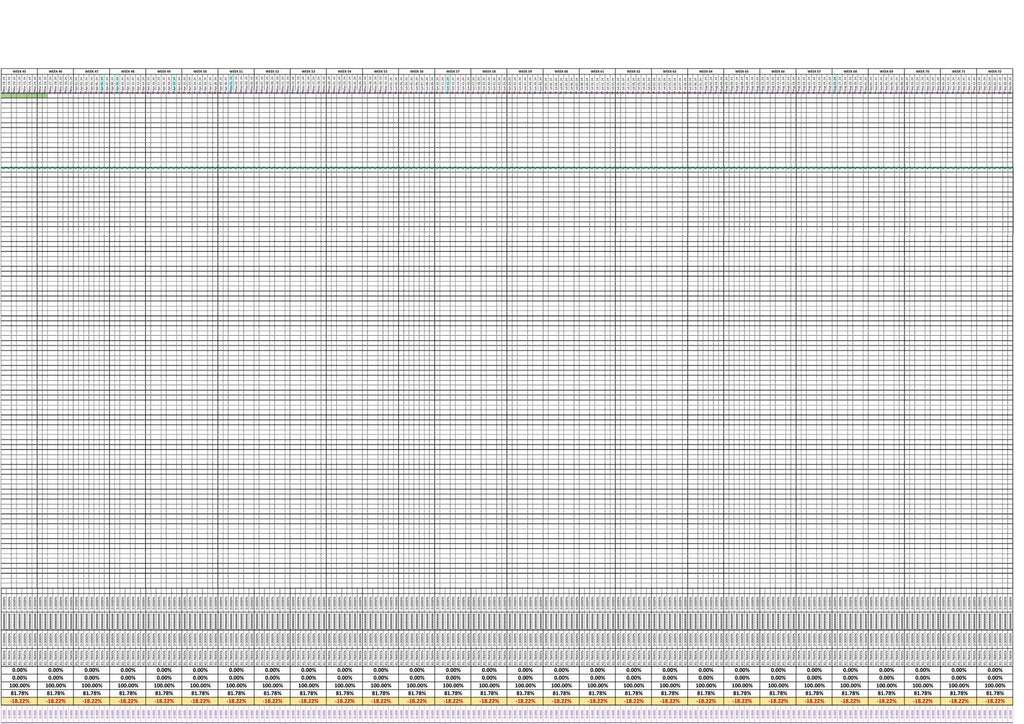
Task: Choose the WEEK 55 header cell
Action: [x=381, y=71]
